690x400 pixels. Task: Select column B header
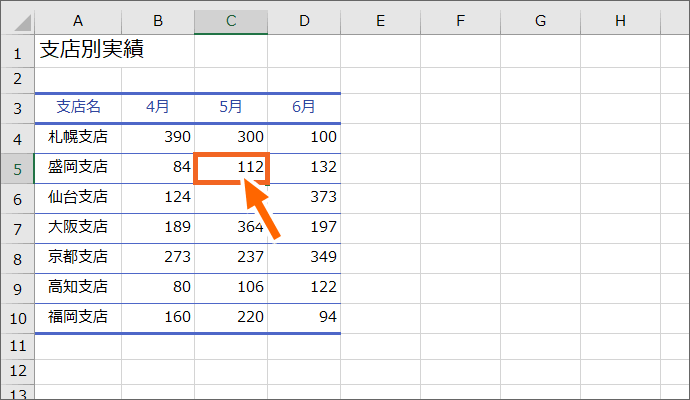(158, 21)
